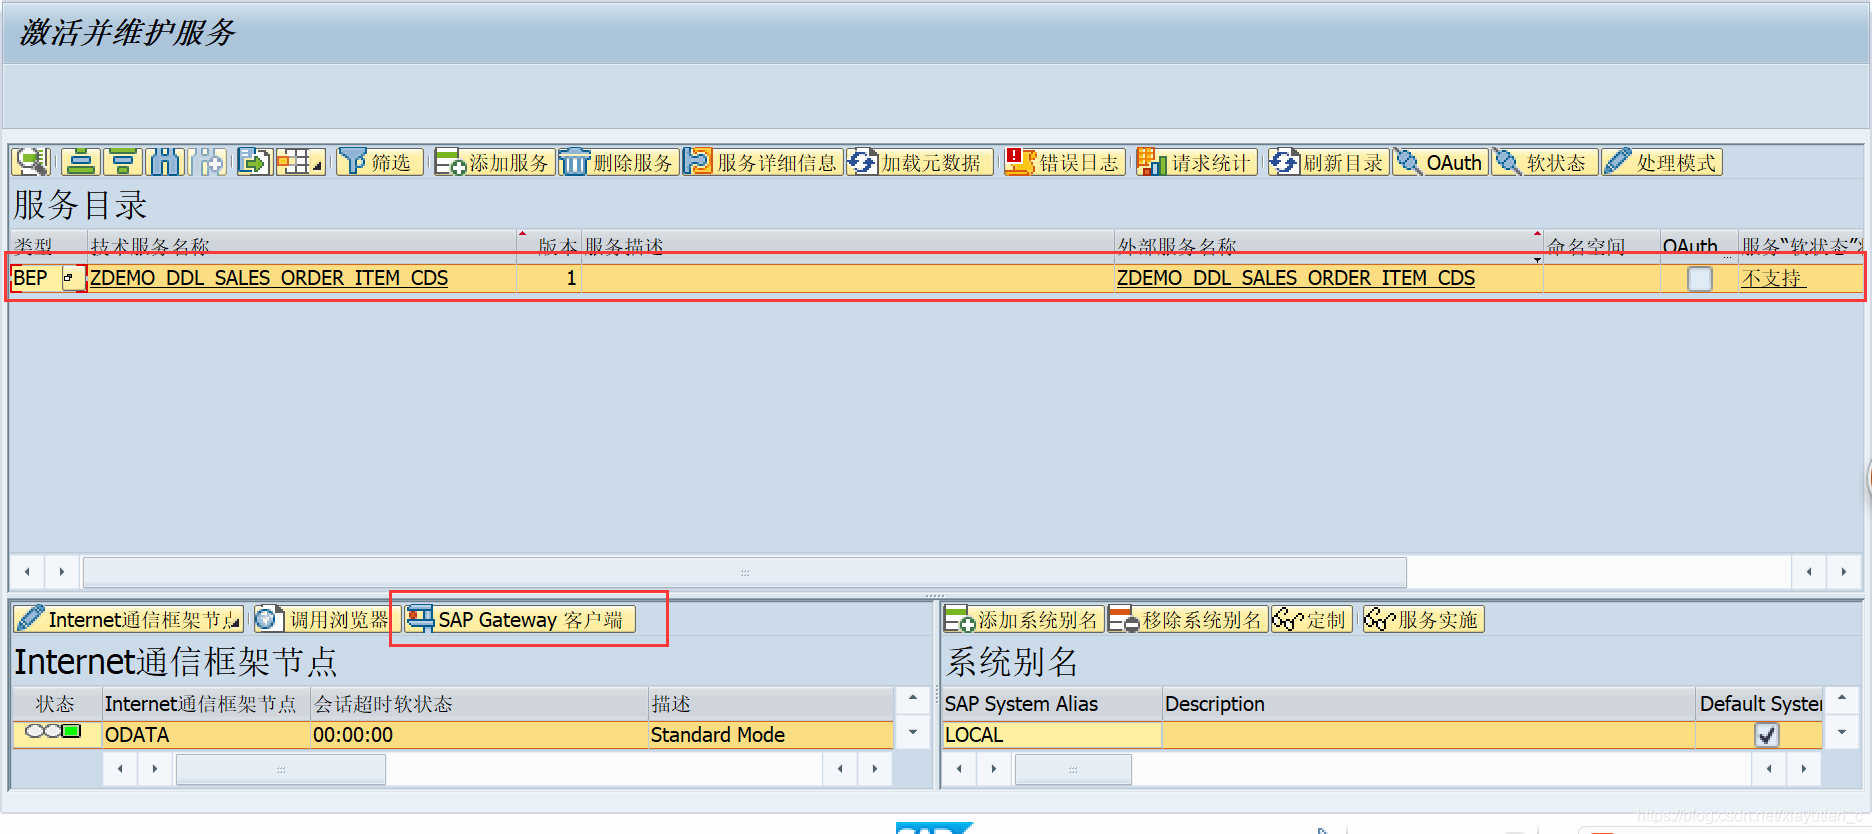Click the Details magnifier icon in toolbar
1872x834 pixels.
coord(32,161)
